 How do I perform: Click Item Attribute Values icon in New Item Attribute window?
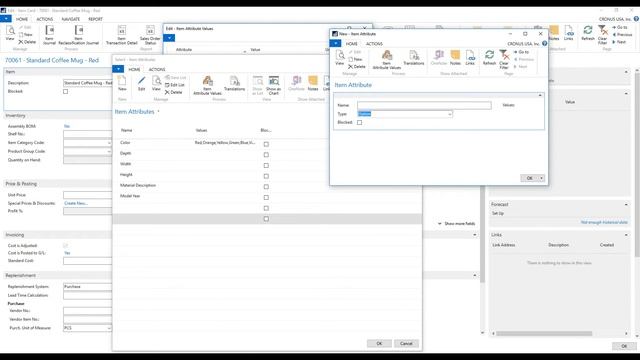tap(387, 59)
